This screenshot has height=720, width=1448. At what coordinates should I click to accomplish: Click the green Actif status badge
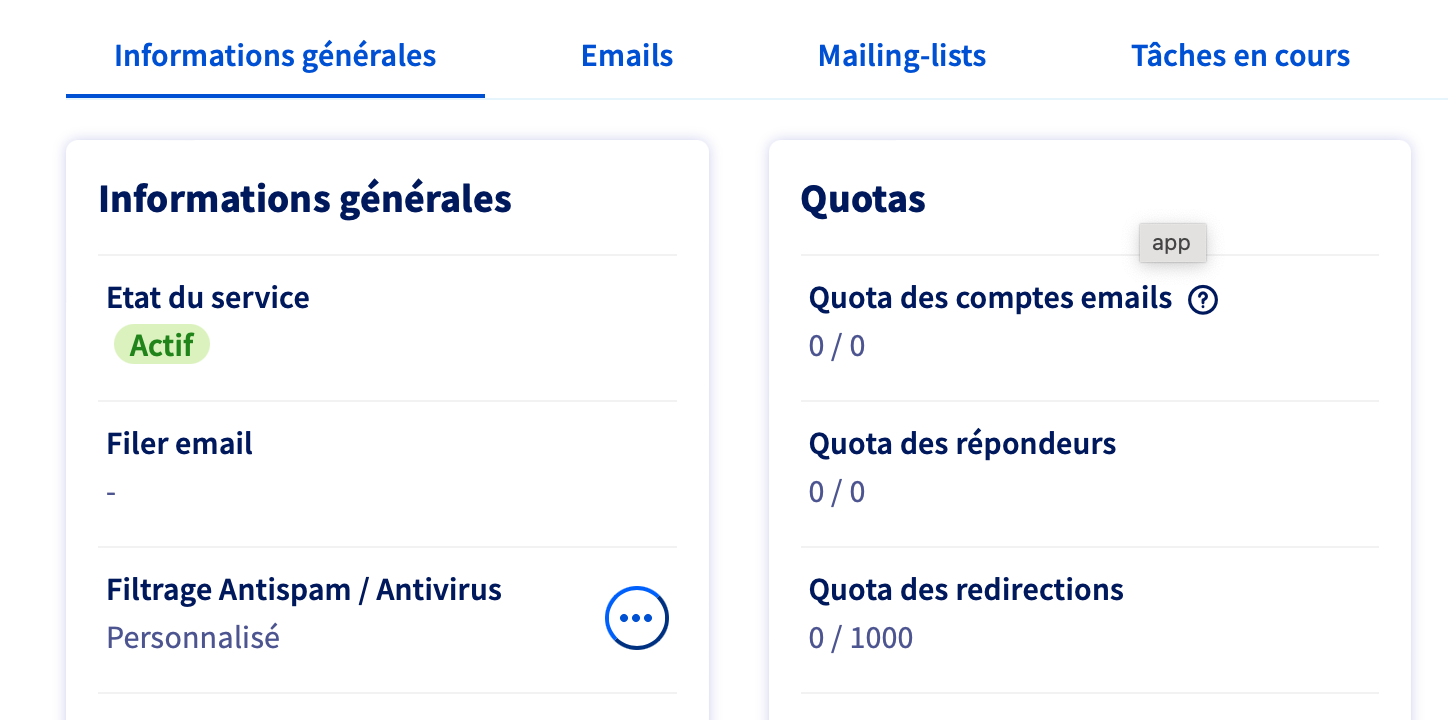tap(162, 344)
